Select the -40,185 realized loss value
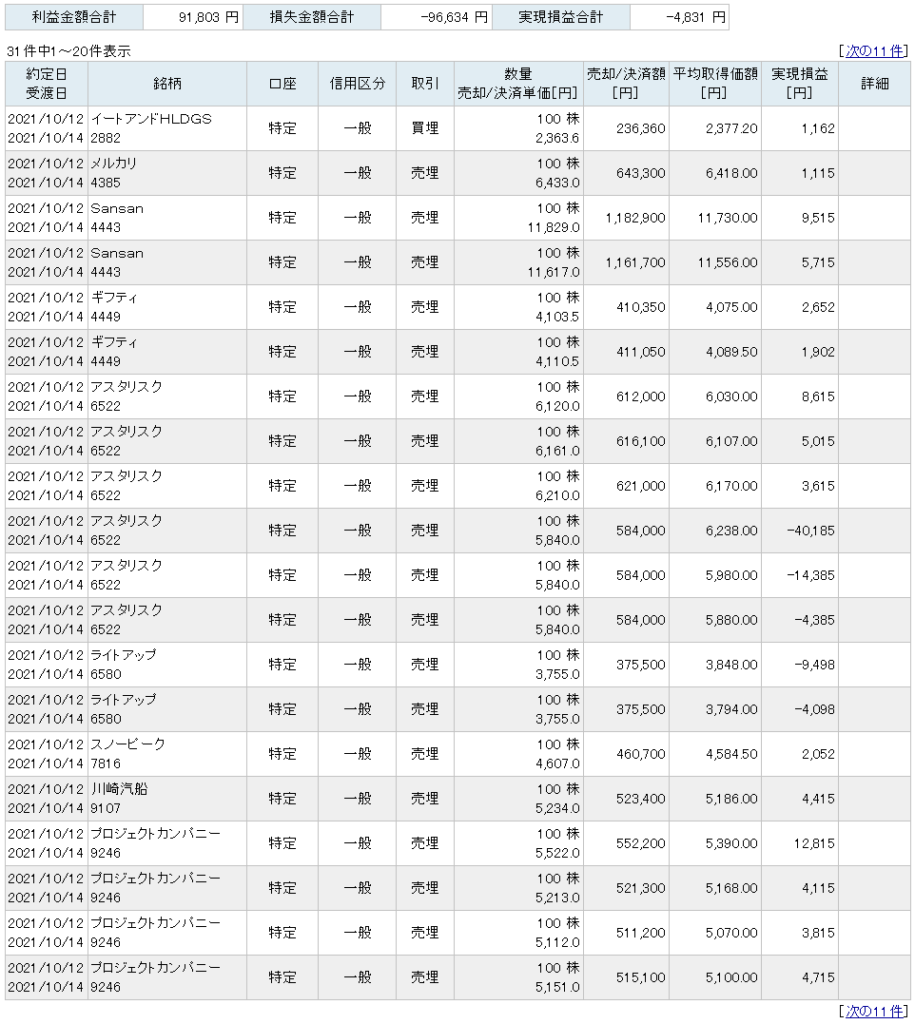 [x=811, y=530]
